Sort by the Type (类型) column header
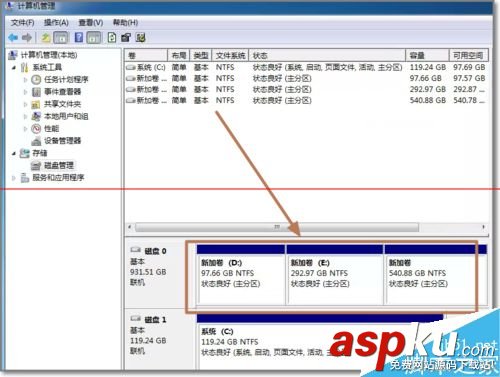Viewport: 500px width, 377px height. 201,55
